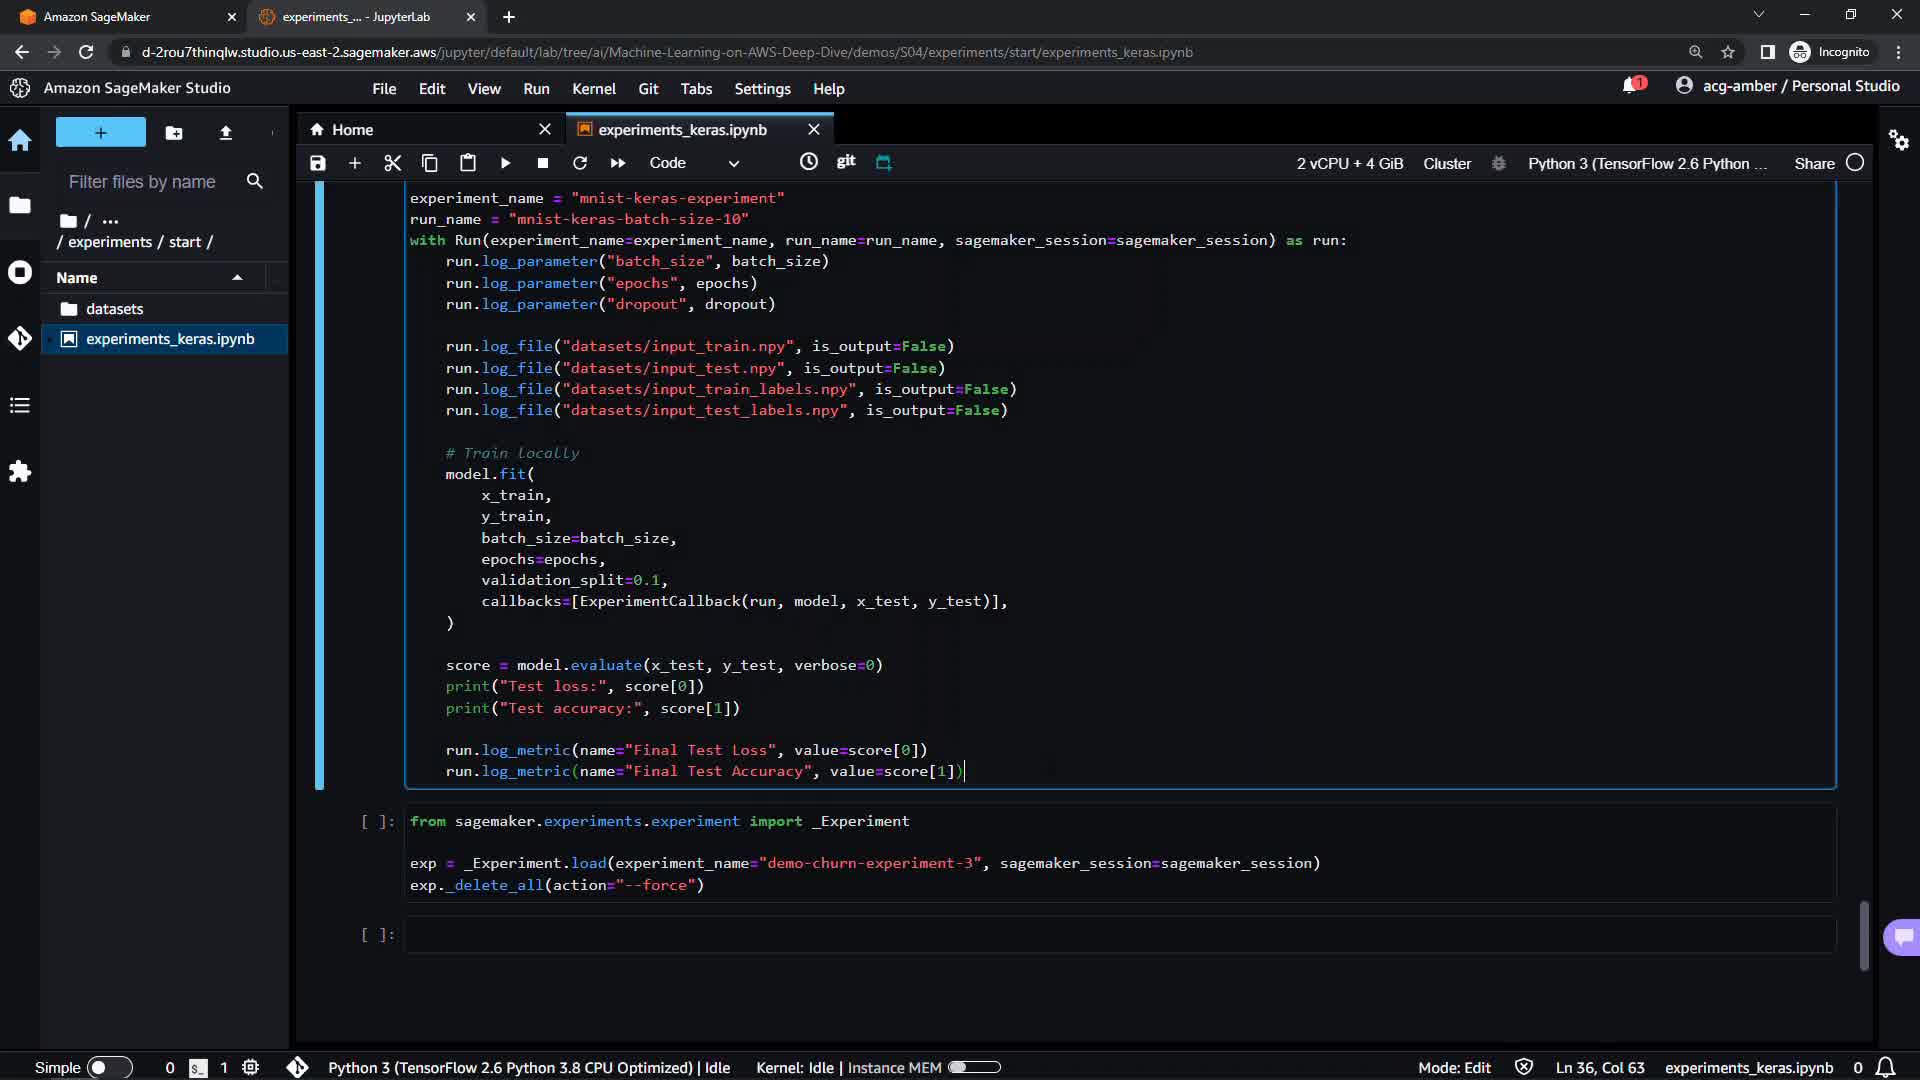Toggle the Simple interface mode switch

[x=109, y=1067]
